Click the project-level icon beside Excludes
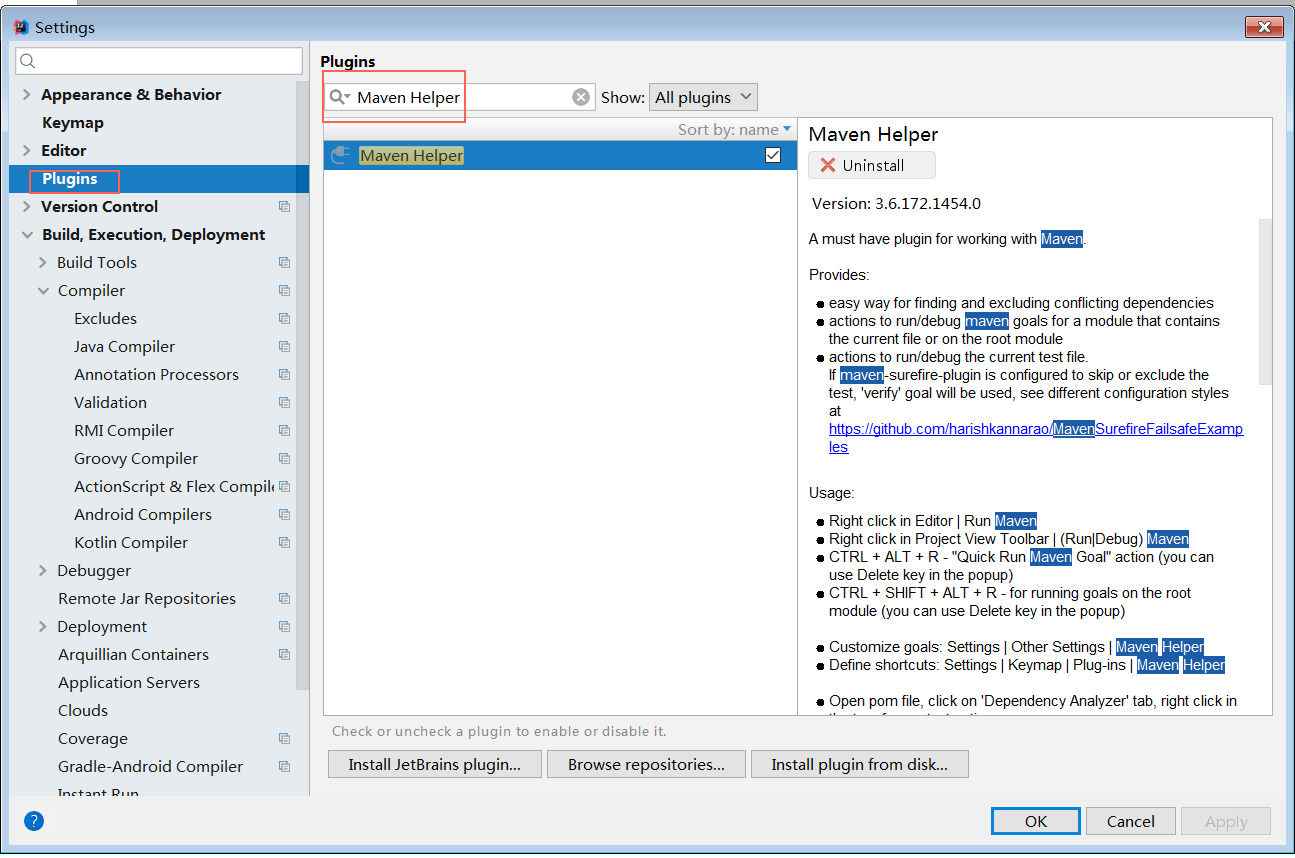 pyautogui.click(x=285, y=318)
